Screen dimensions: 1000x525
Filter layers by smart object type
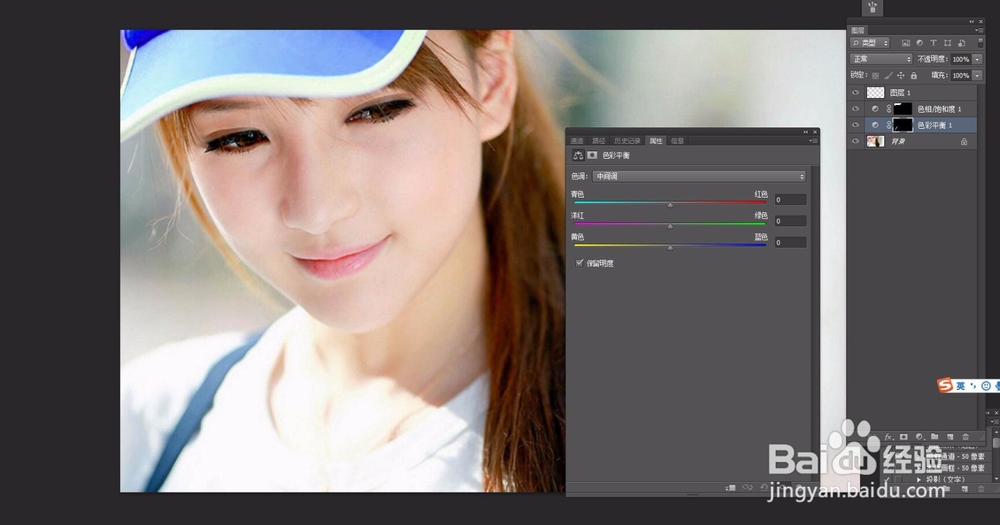click(x=961, y=43)
